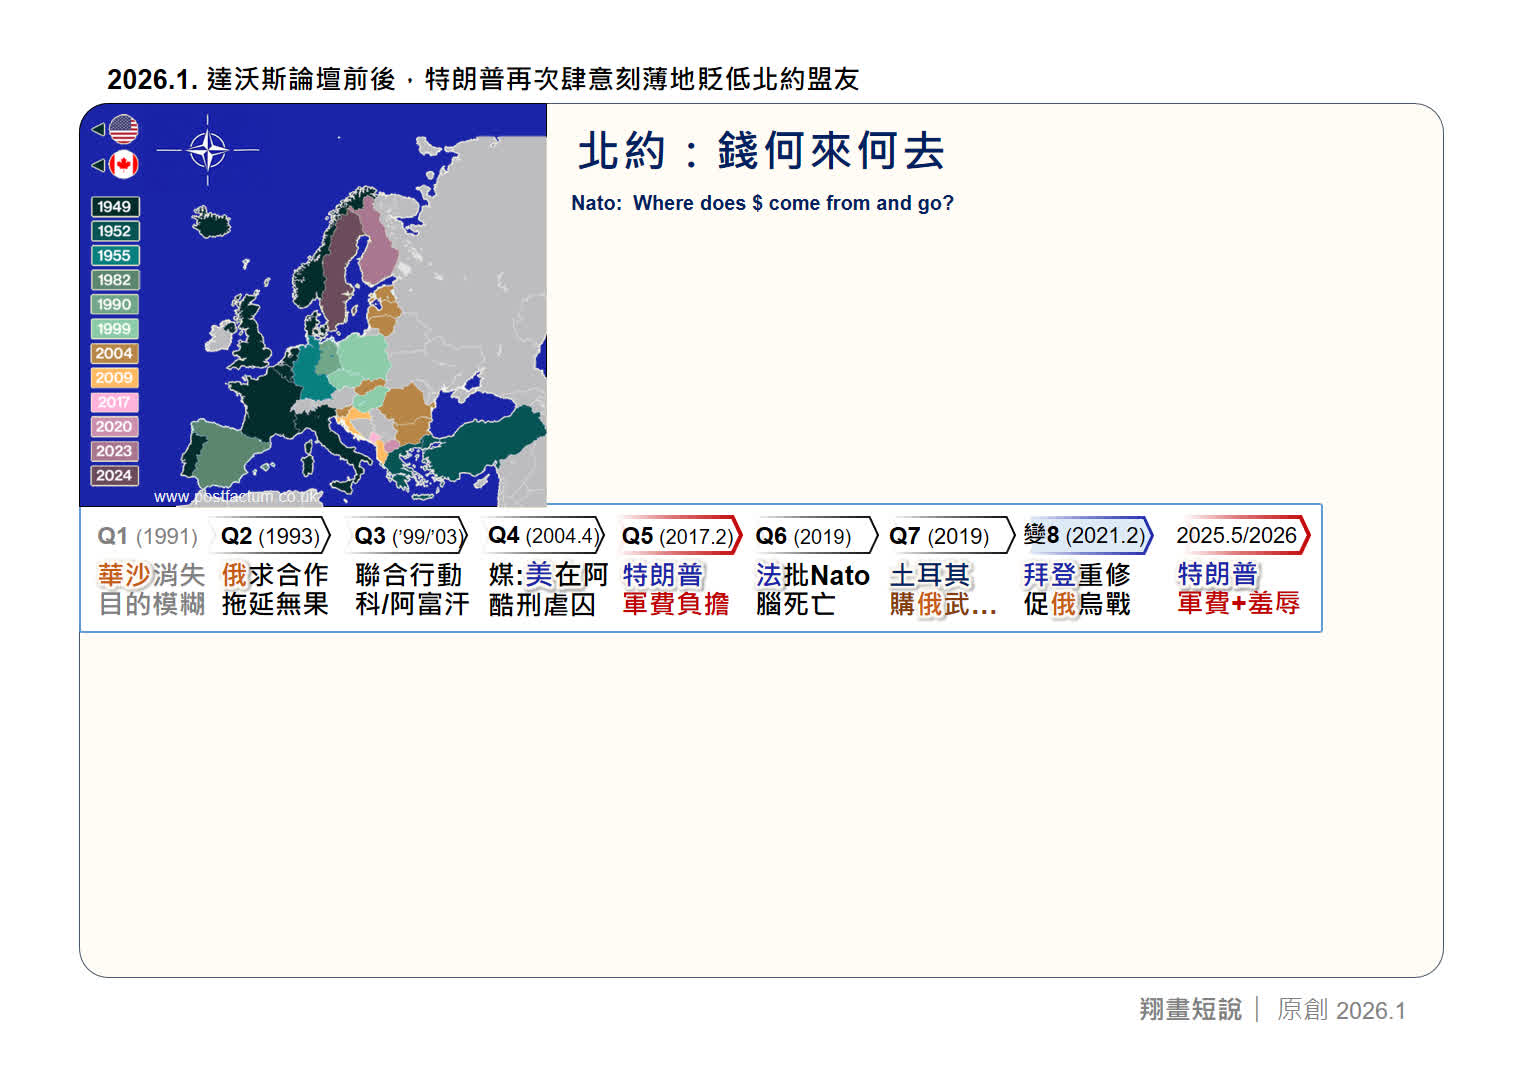This screenshot has width=1524, height=1080.
Task: Go to the Q4 (2004.4) timeline step
Action: coord(542,536)
